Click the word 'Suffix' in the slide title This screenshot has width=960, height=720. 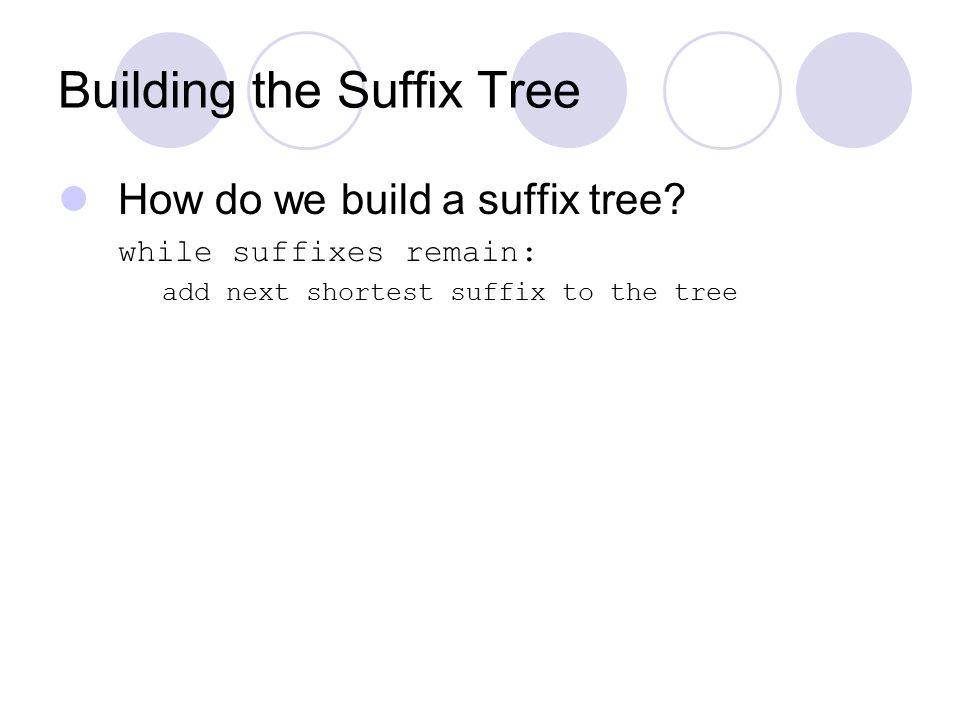tap(400, 90)
